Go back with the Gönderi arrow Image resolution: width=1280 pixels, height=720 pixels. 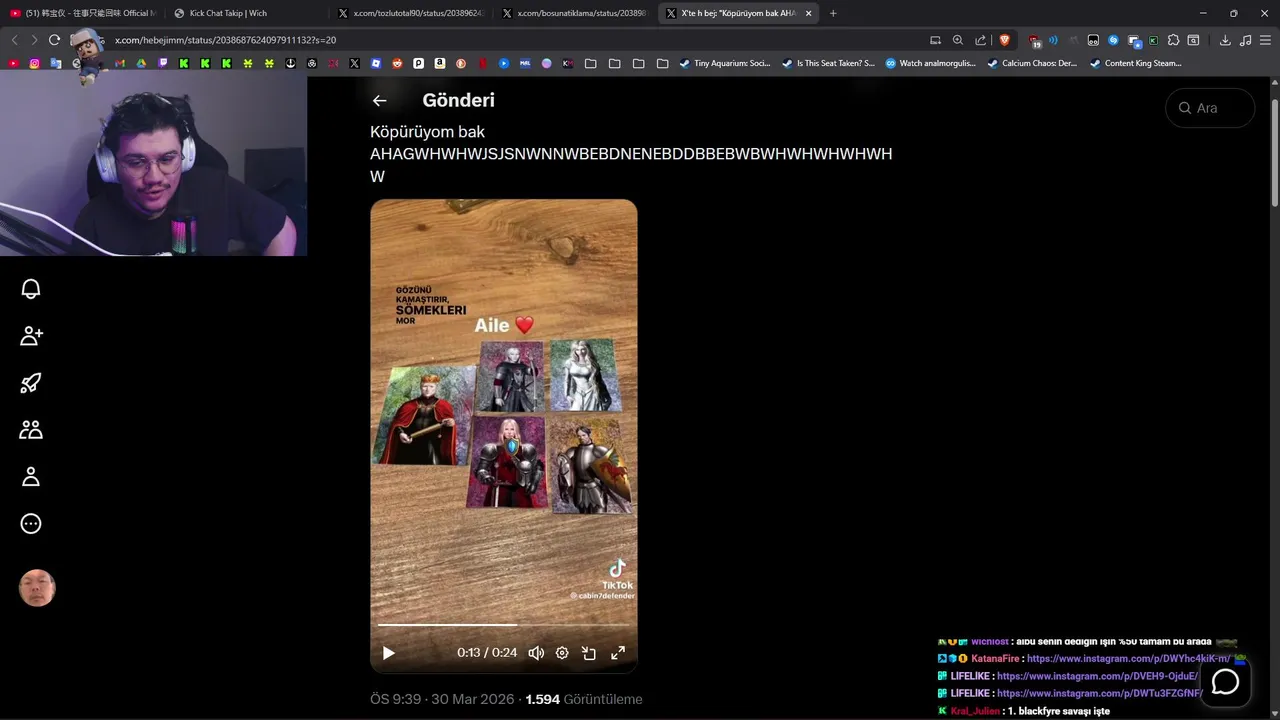coord(379,100)
